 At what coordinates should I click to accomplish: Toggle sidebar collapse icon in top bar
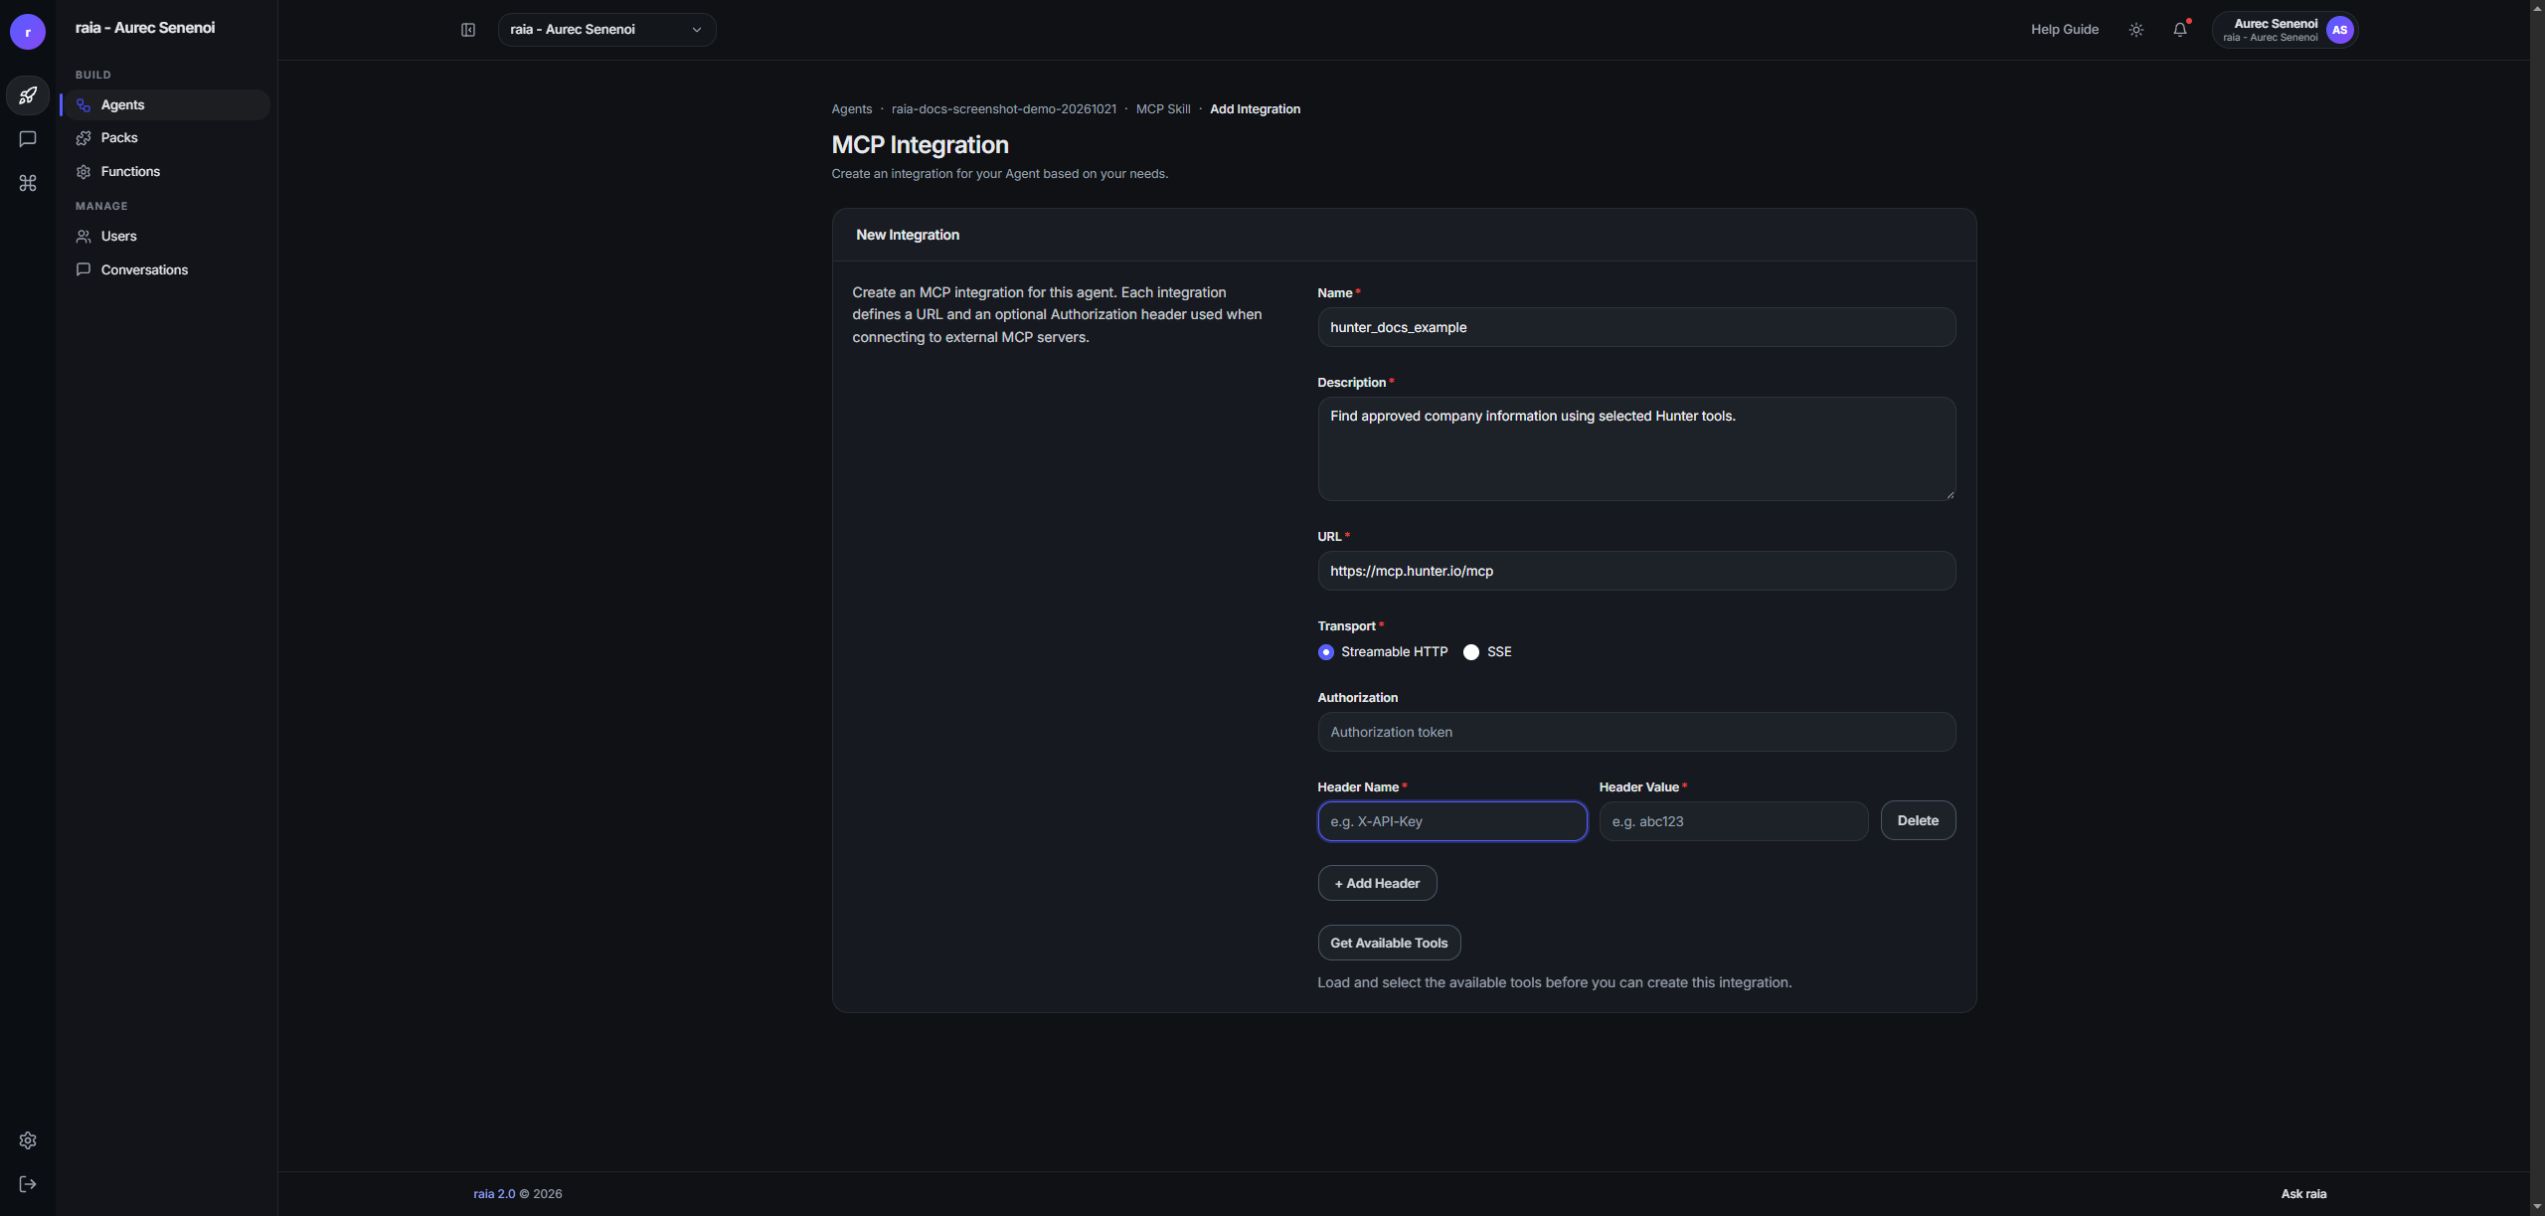[x=468, y=30]
